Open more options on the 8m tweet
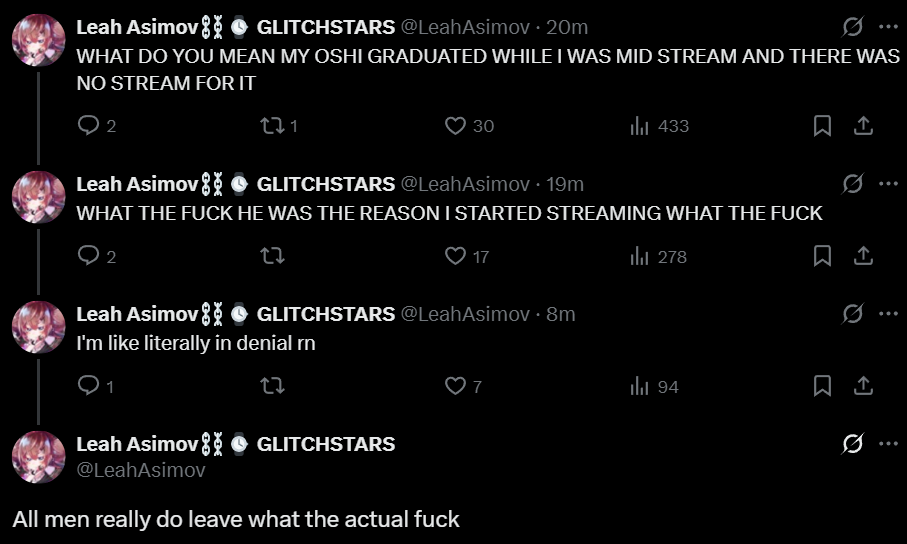The width and height of the screenshot is (907, 544). pos(888,314)
